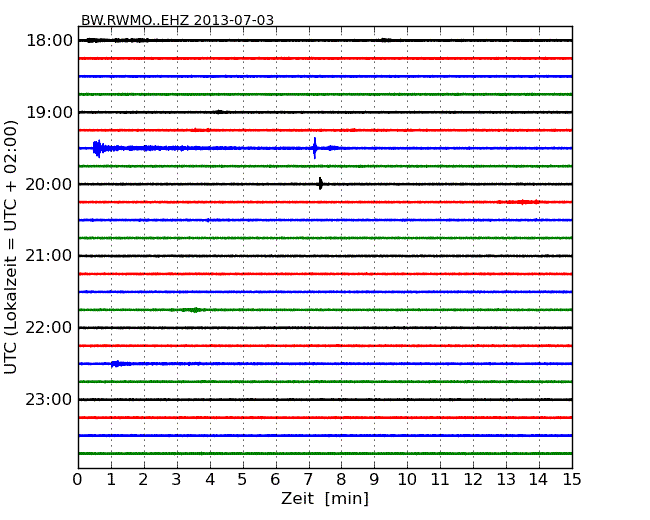Click the plot title BW.RWMO..EHZ 2013-07-03
Screen dimensions: 650x520
coord(177,20)
